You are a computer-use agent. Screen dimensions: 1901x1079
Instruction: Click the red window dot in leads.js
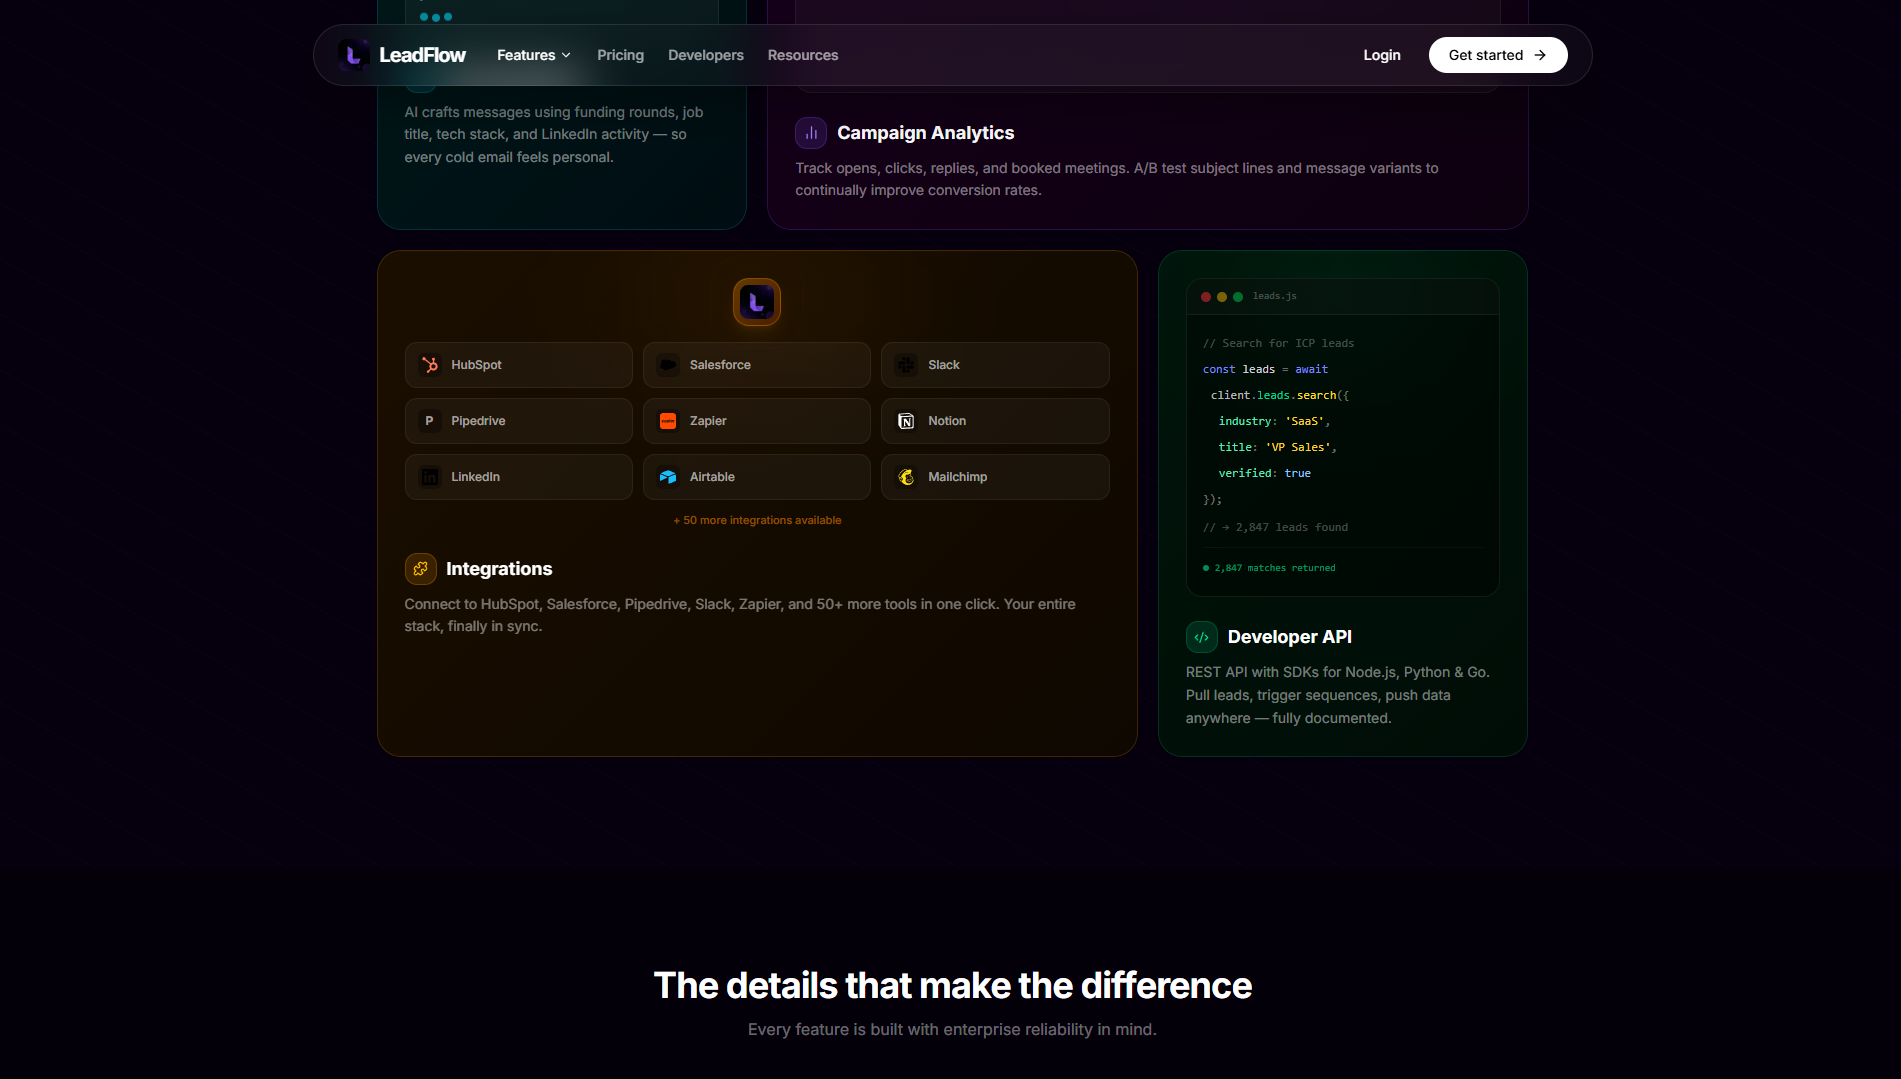coord(1206,297)
